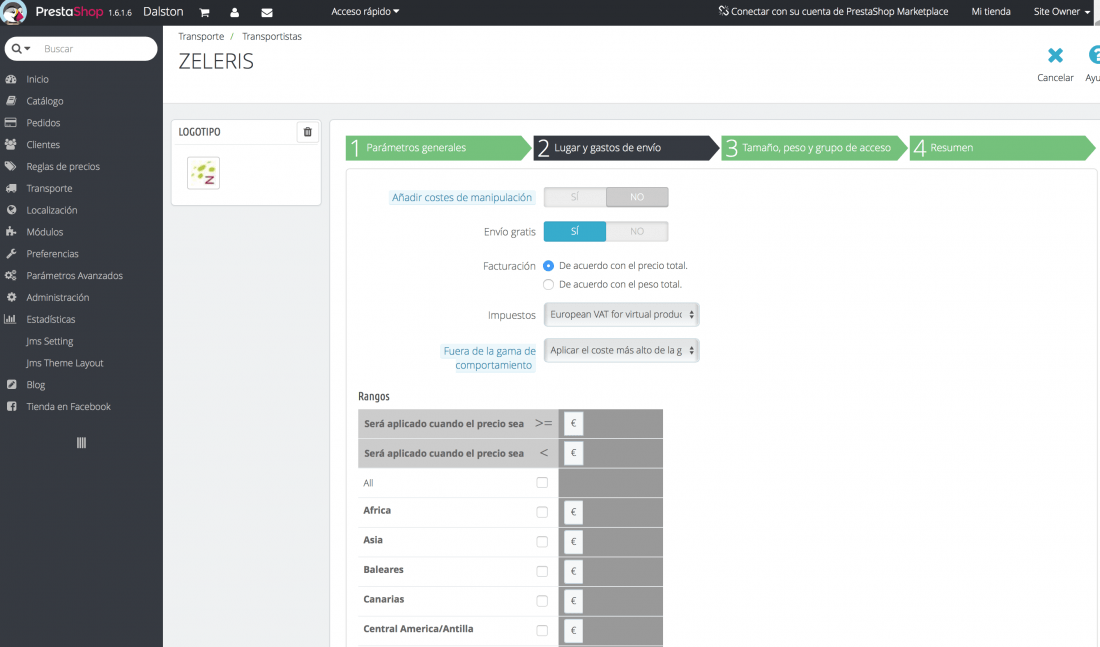Screen dimensions: 1100x647
Task: Check the Central America/Antilla zone checkbox
Action: [x=542, y=630]
